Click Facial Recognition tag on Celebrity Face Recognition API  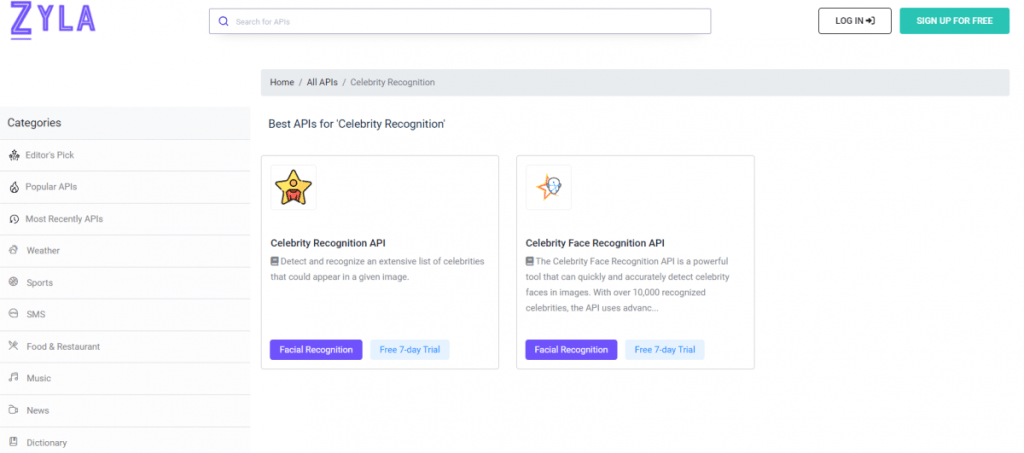point(571,350)
